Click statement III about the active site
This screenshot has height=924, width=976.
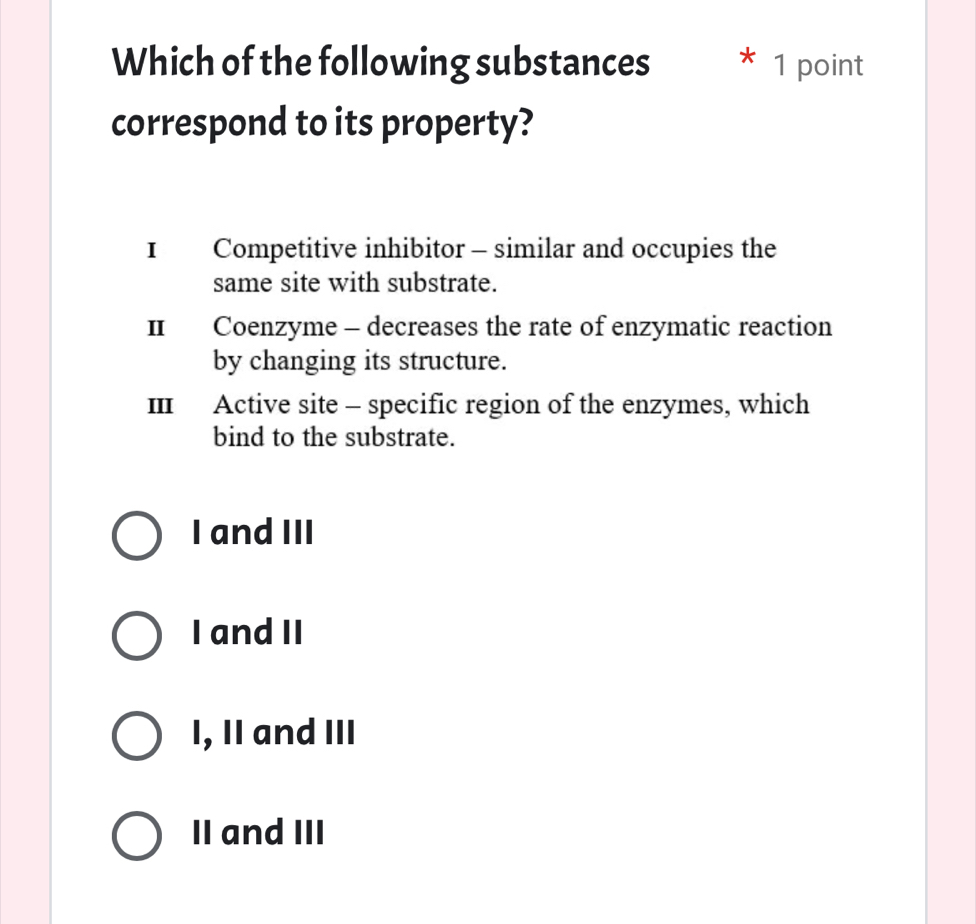[x=510, y=420]
